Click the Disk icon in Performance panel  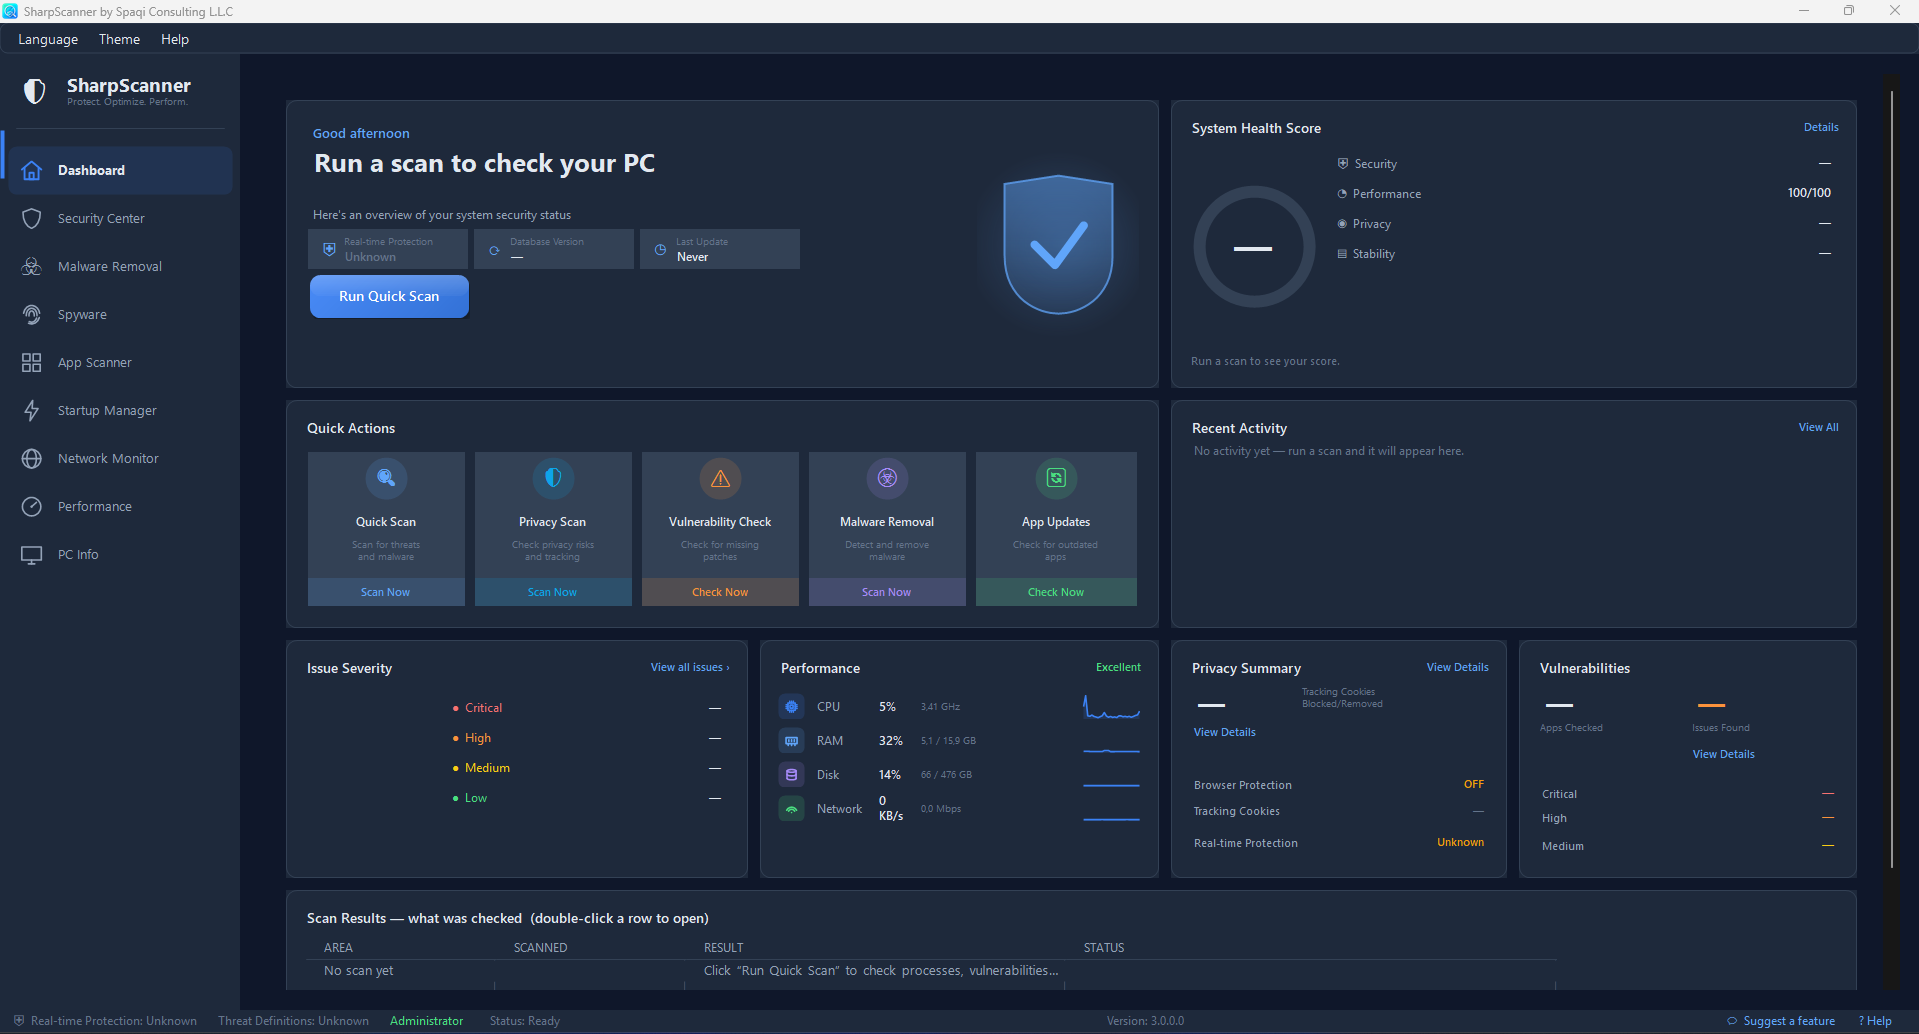click(792, 775)
